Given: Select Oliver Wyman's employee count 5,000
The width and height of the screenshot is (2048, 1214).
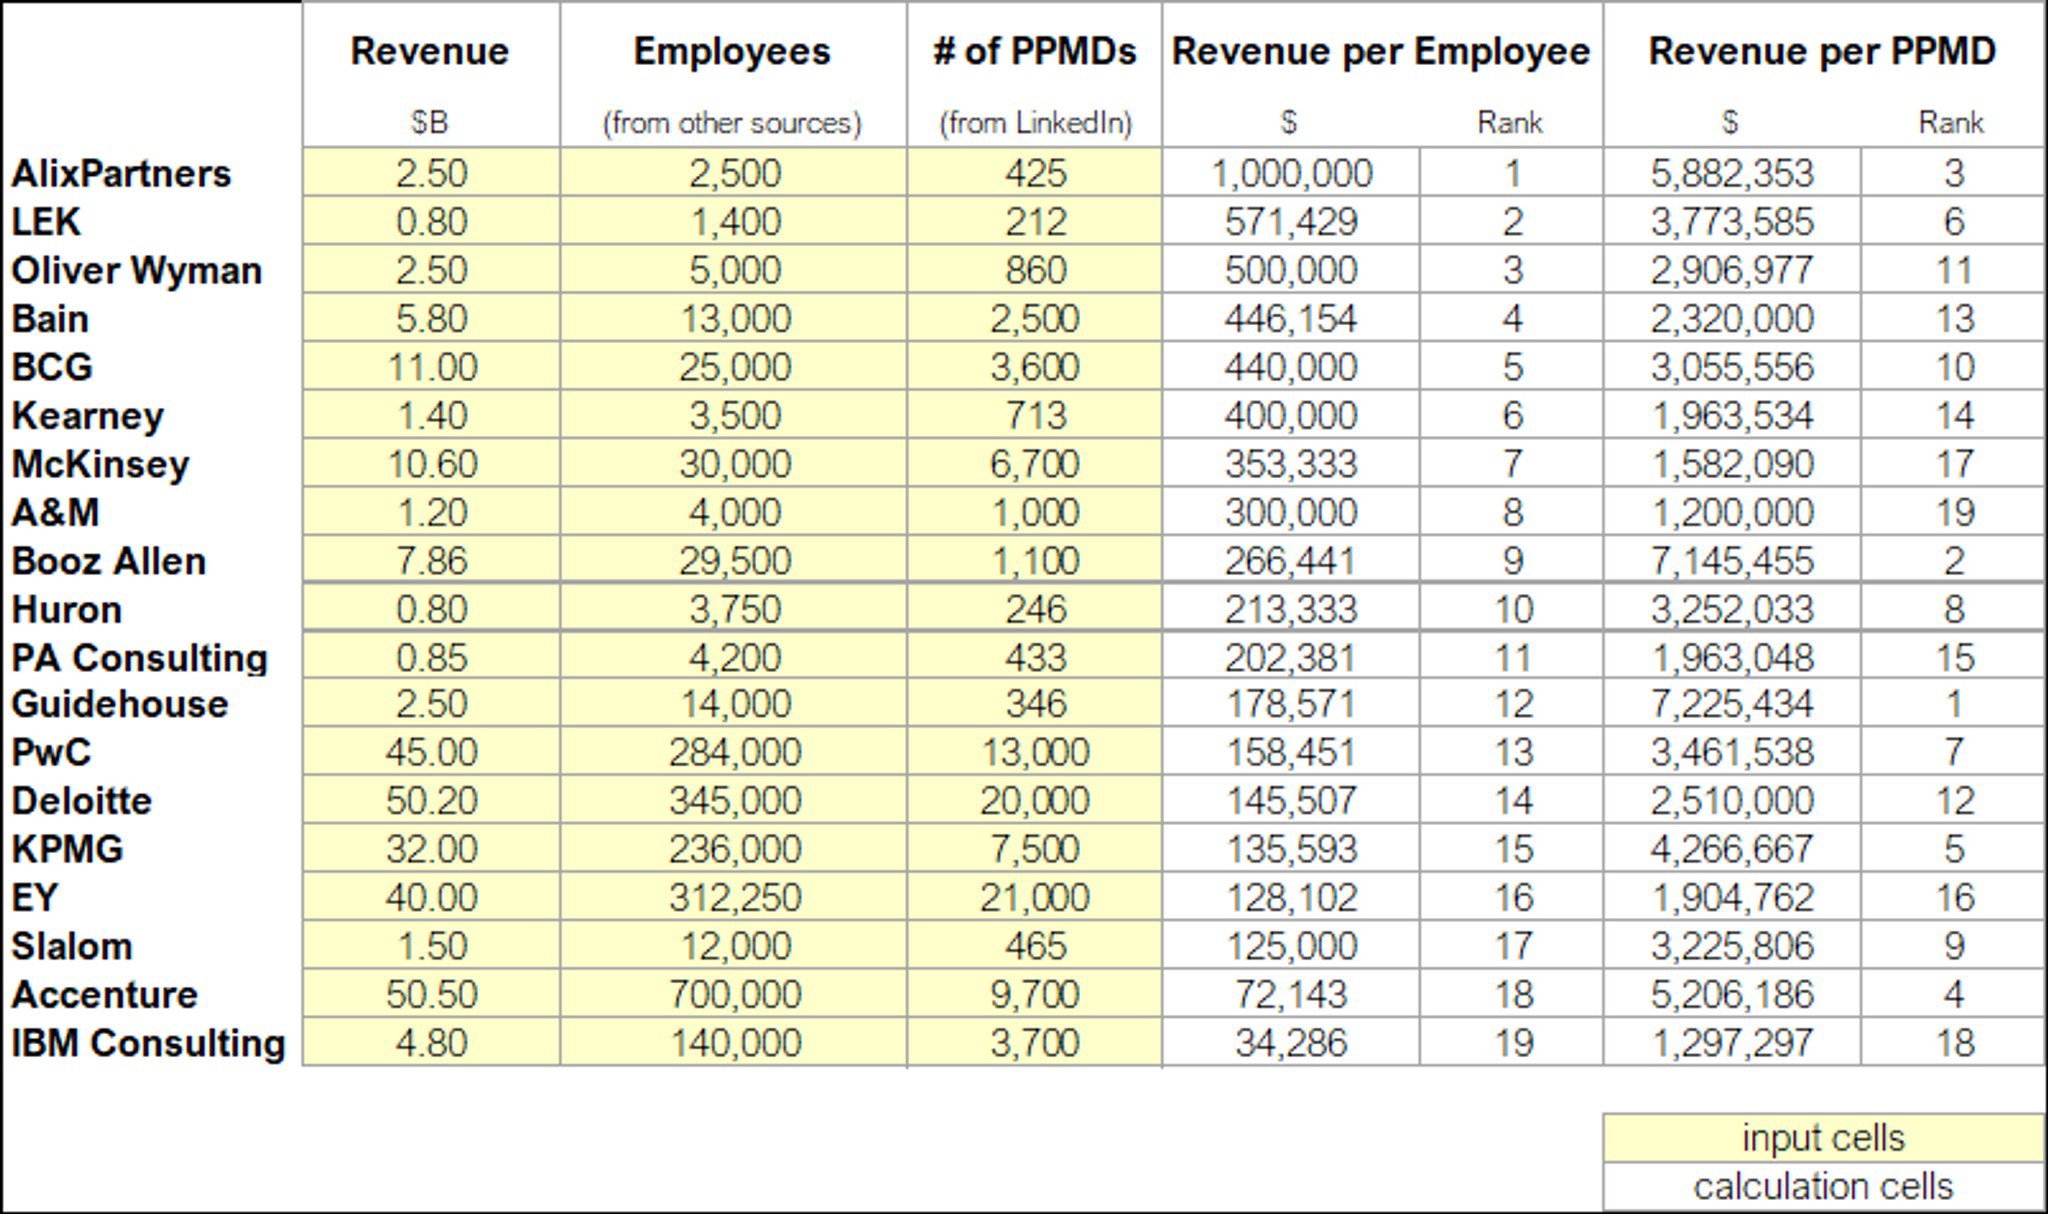Looking at the screenshot, I should click(734, 271).
